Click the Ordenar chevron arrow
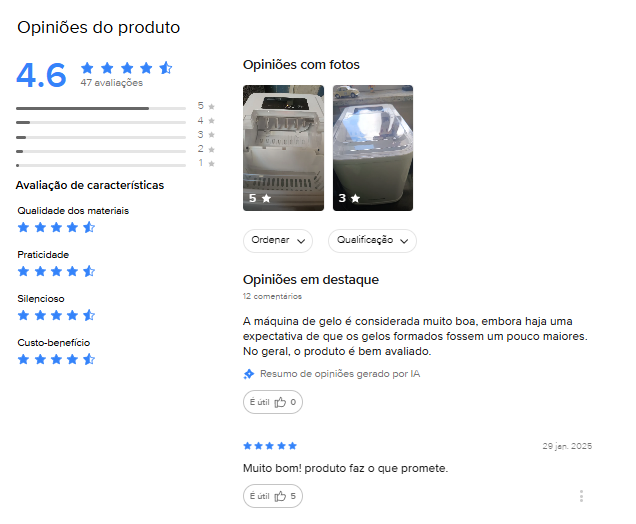 coord(301,241)
